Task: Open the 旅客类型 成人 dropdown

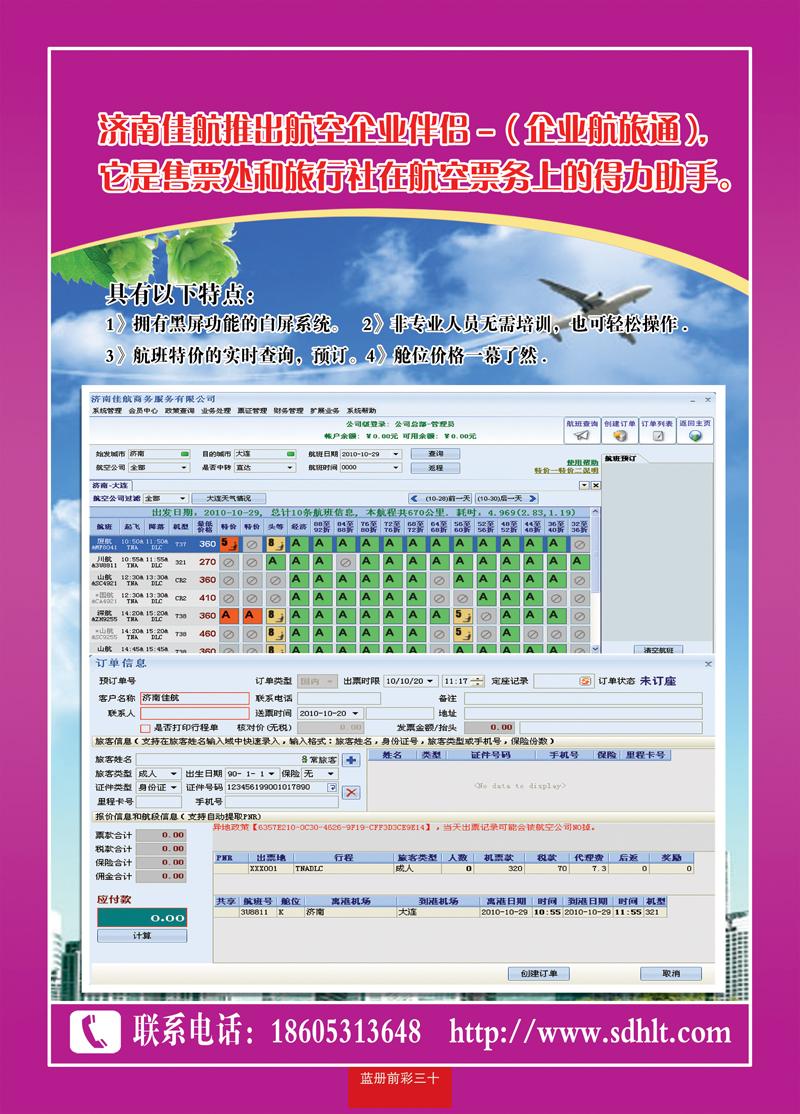Action: 173,774
